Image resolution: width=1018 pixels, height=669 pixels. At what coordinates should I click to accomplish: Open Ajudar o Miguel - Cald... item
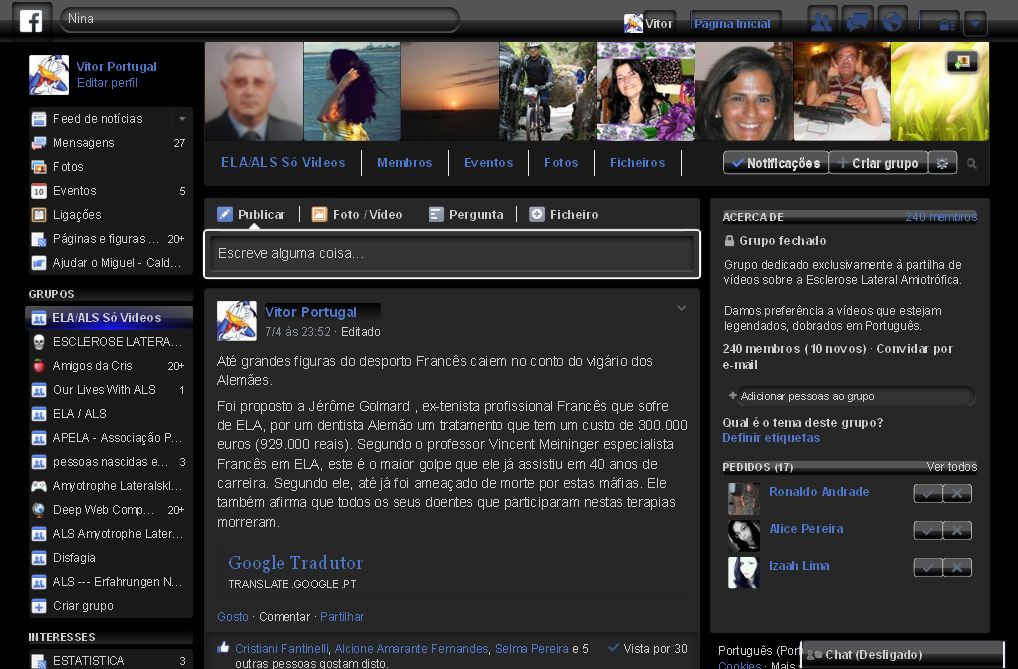(x=110, y=263)
